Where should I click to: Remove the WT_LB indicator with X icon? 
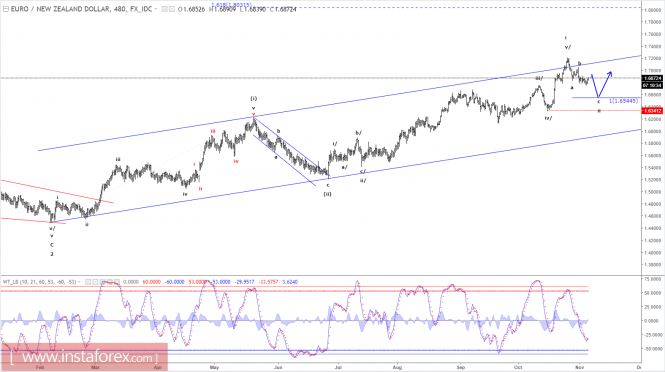pyautogui.click(x=117, y=282)
